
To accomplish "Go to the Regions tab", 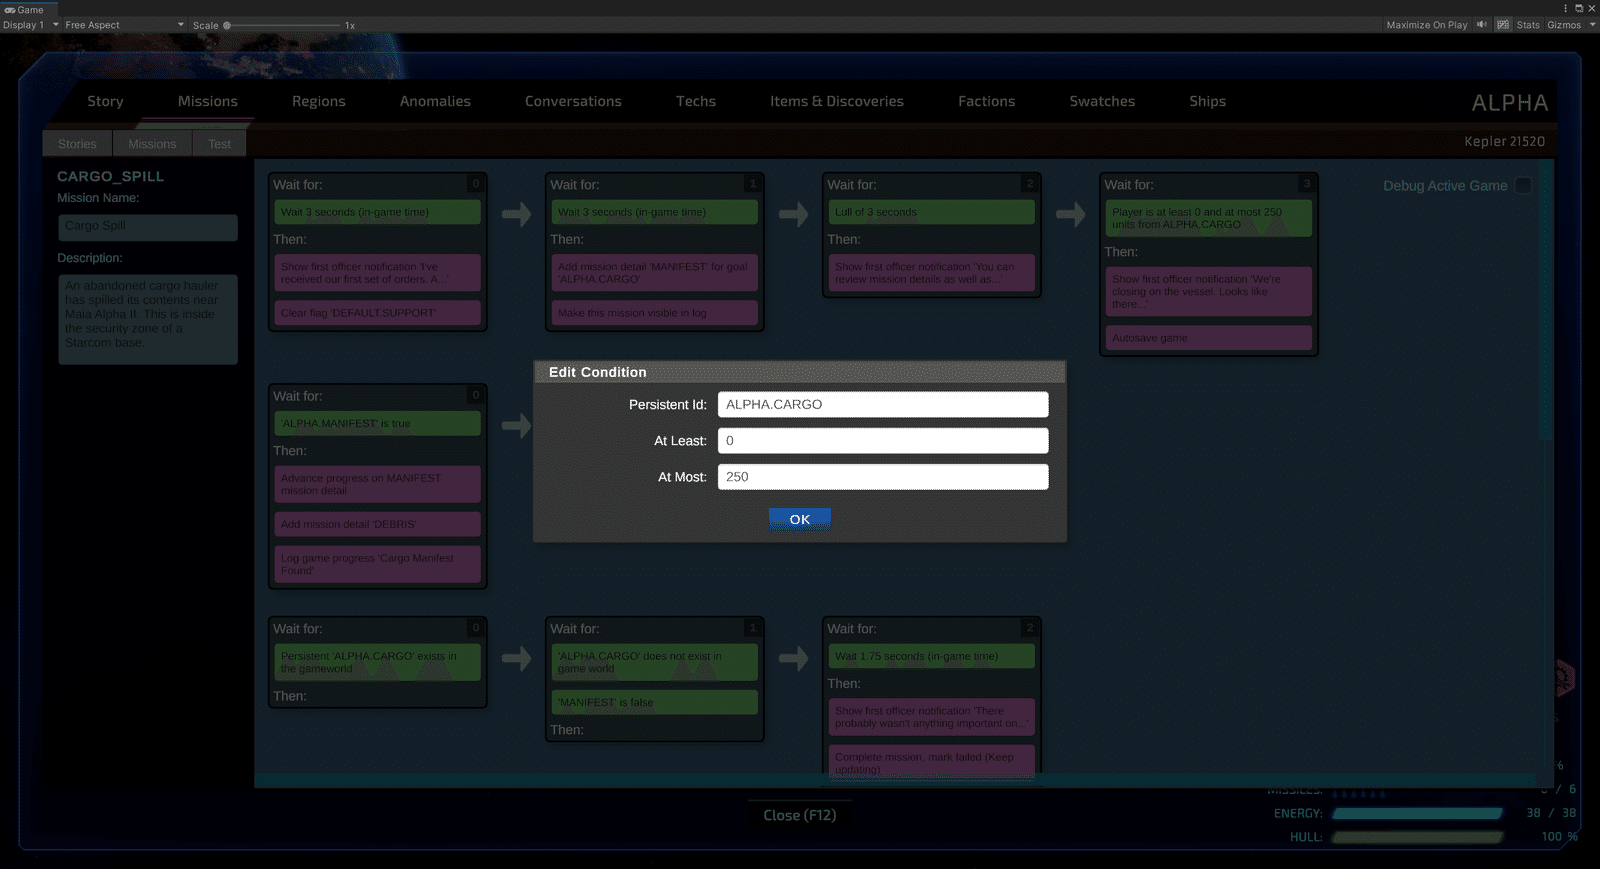I will click(x=319, y=101).
